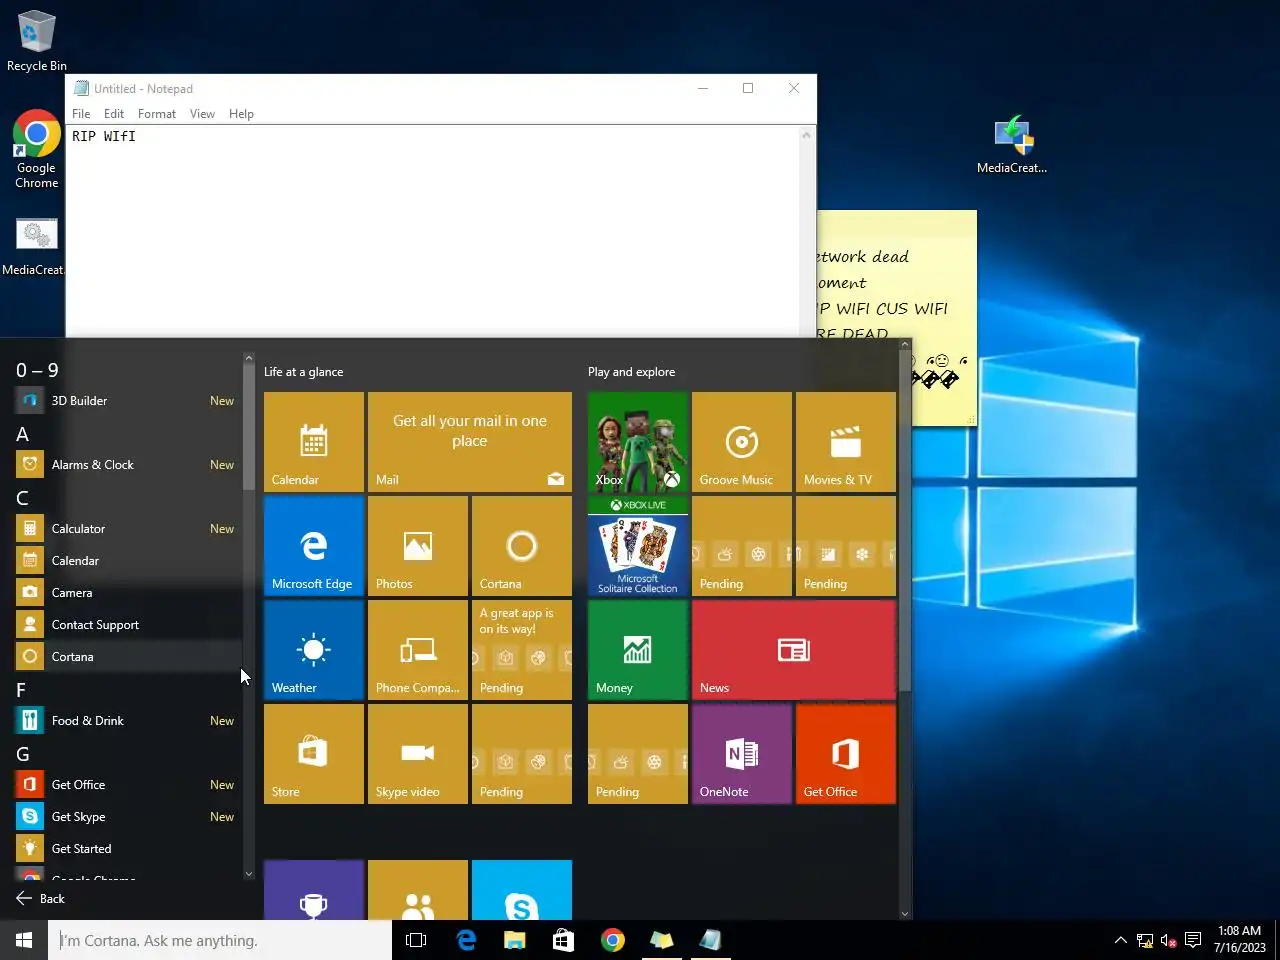Click the F letter group header
1280x960 pixels.
coord(21,690)
